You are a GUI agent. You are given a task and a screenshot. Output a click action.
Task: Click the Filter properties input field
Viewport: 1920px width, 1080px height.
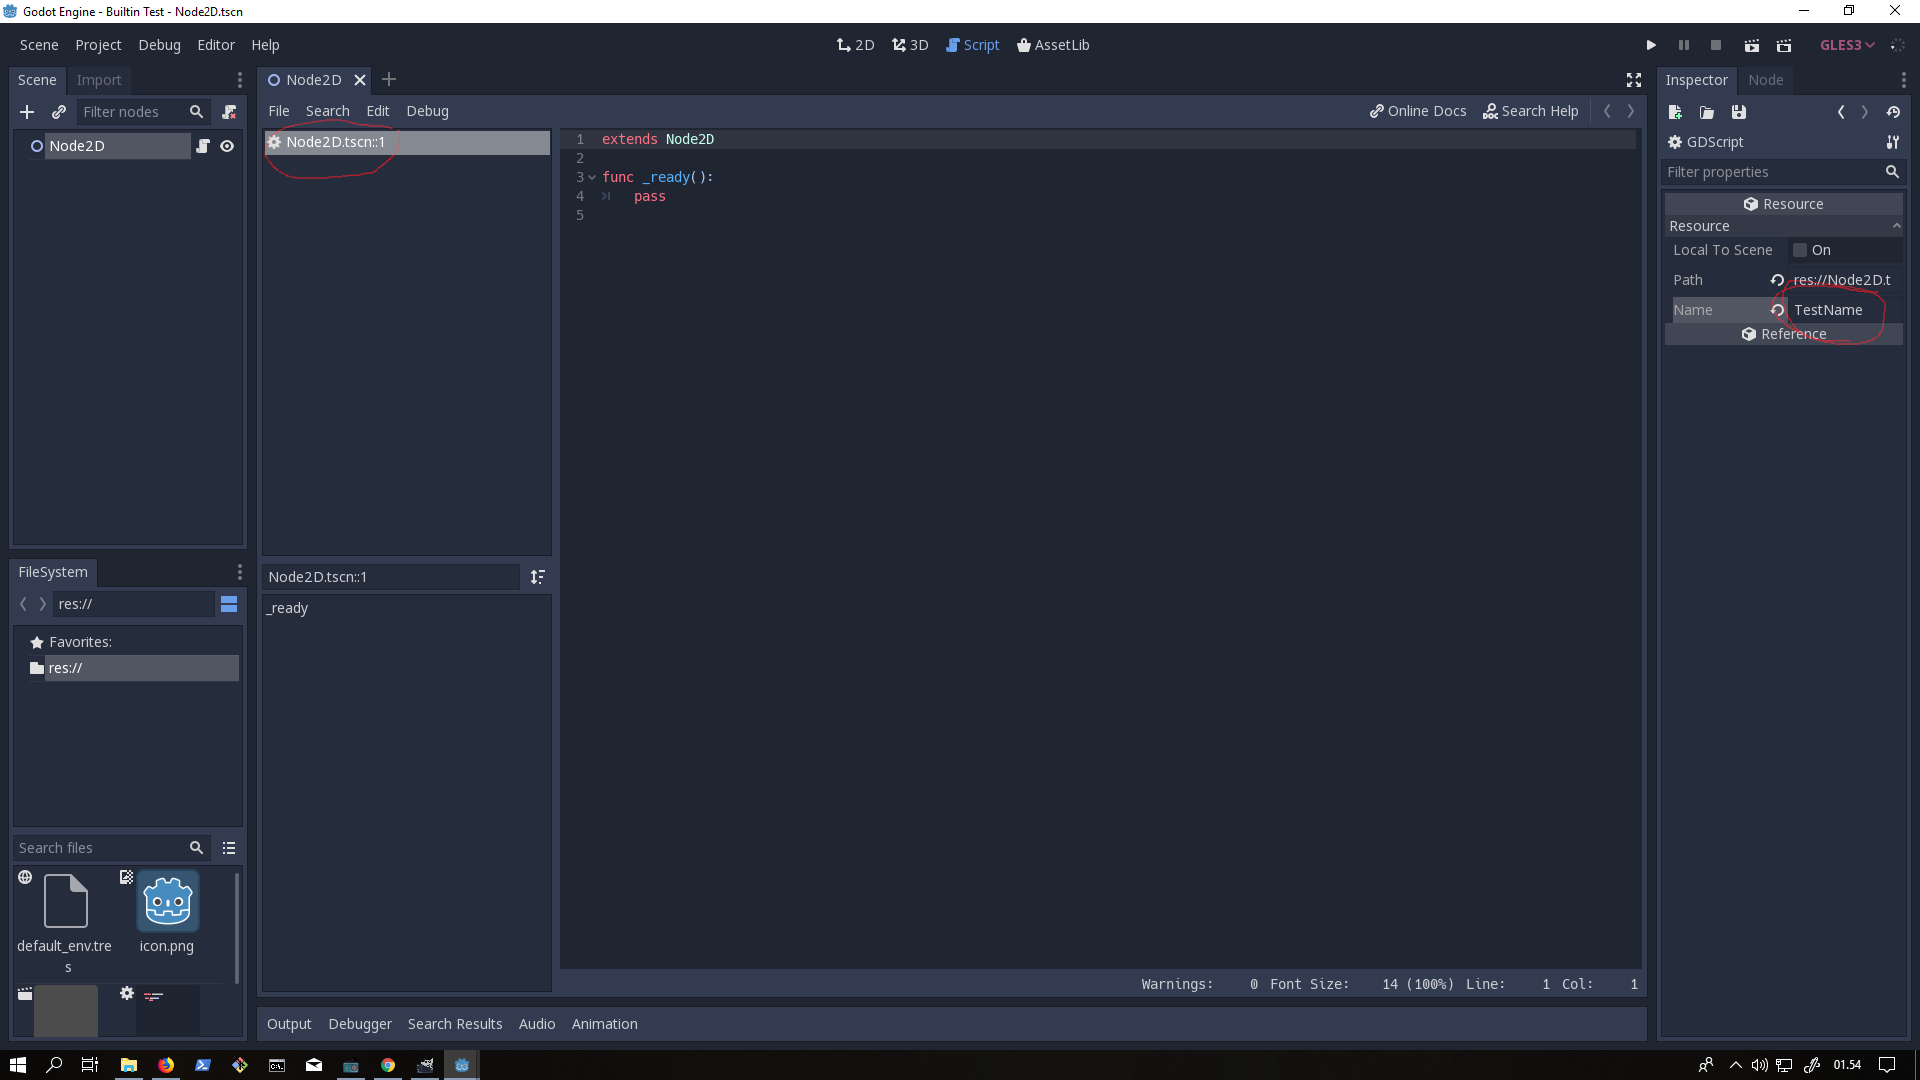click(x=1770, y=172)
